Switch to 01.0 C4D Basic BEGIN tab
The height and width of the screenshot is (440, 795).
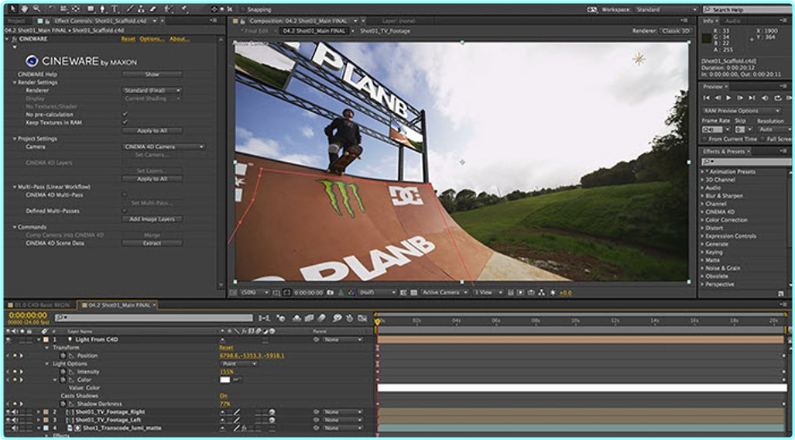(41, 305)
